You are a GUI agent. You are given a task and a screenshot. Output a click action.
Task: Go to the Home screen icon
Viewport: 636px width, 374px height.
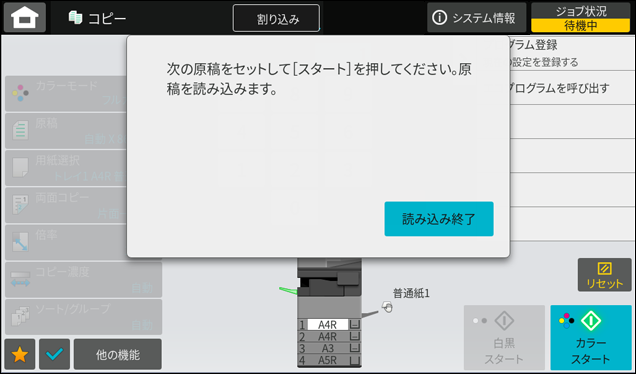pos(25,17)
